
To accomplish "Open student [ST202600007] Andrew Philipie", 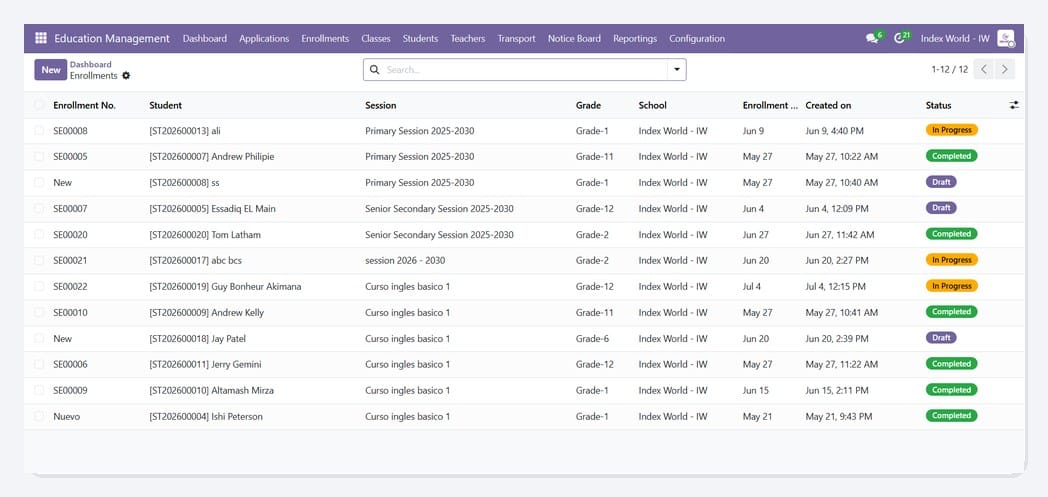I will click(211, 157).
